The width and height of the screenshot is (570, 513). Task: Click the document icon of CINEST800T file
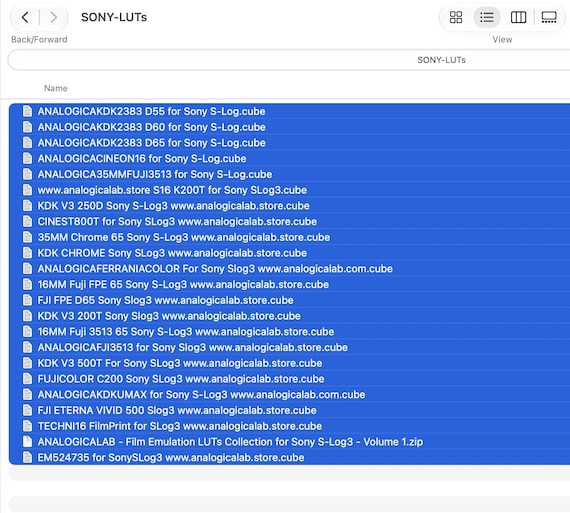27,221
